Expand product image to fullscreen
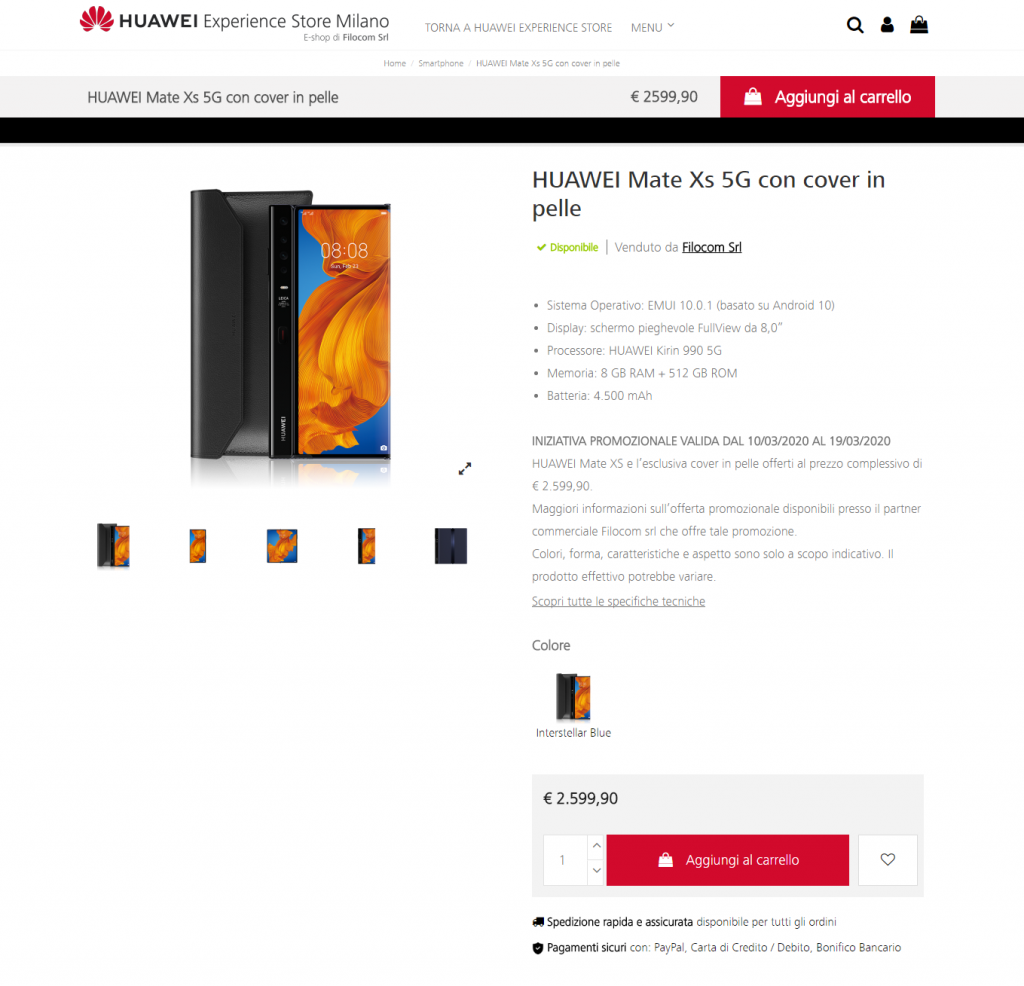 tap(464, 469)
